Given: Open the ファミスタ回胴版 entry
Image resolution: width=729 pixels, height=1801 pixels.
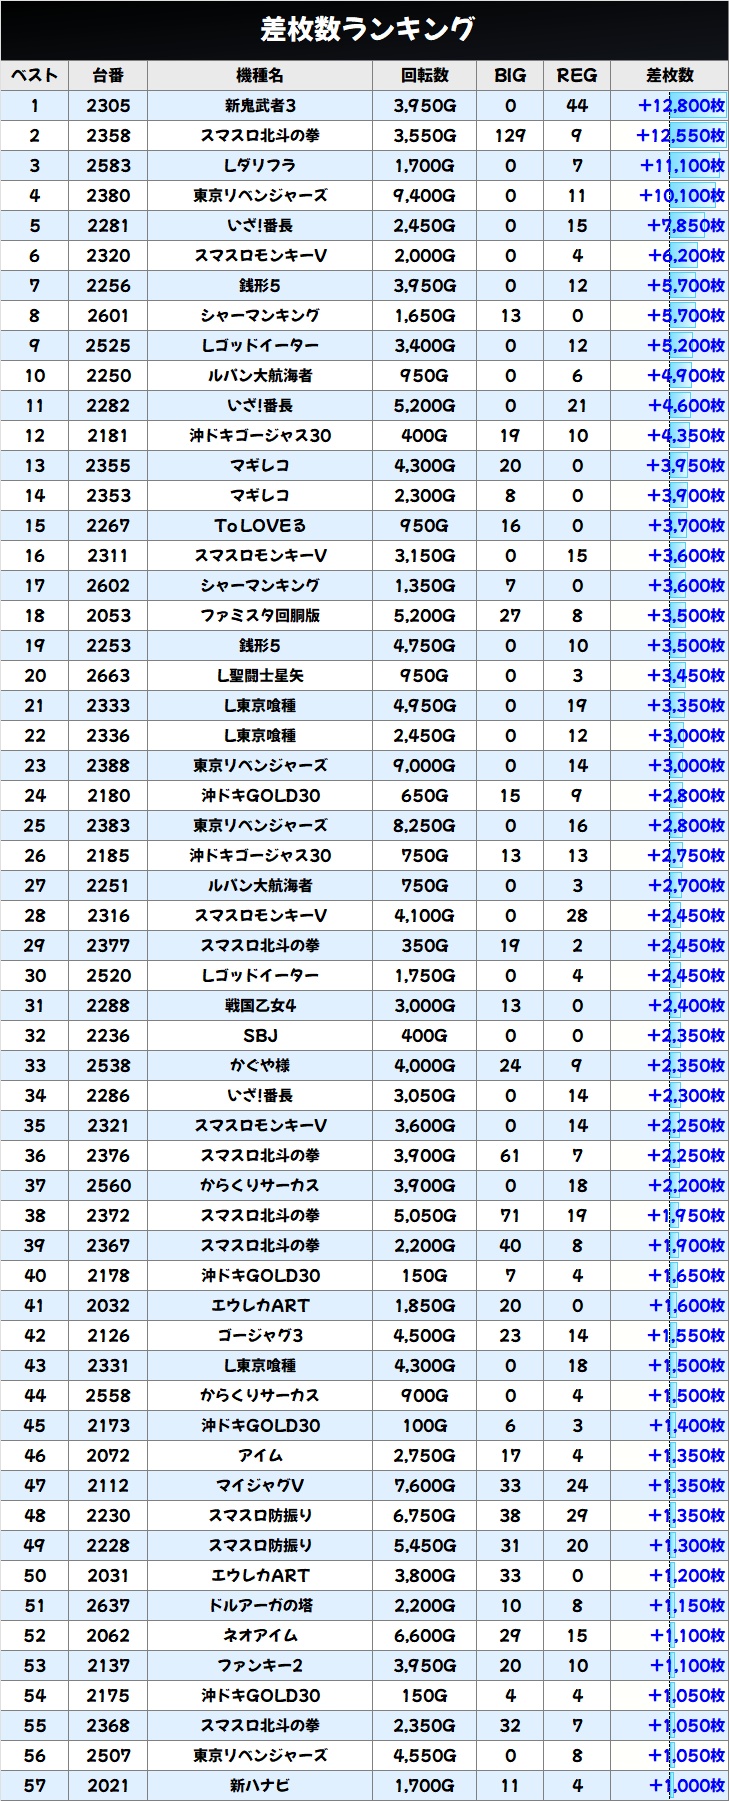Looking at the screenshot, I should point(260,616).
